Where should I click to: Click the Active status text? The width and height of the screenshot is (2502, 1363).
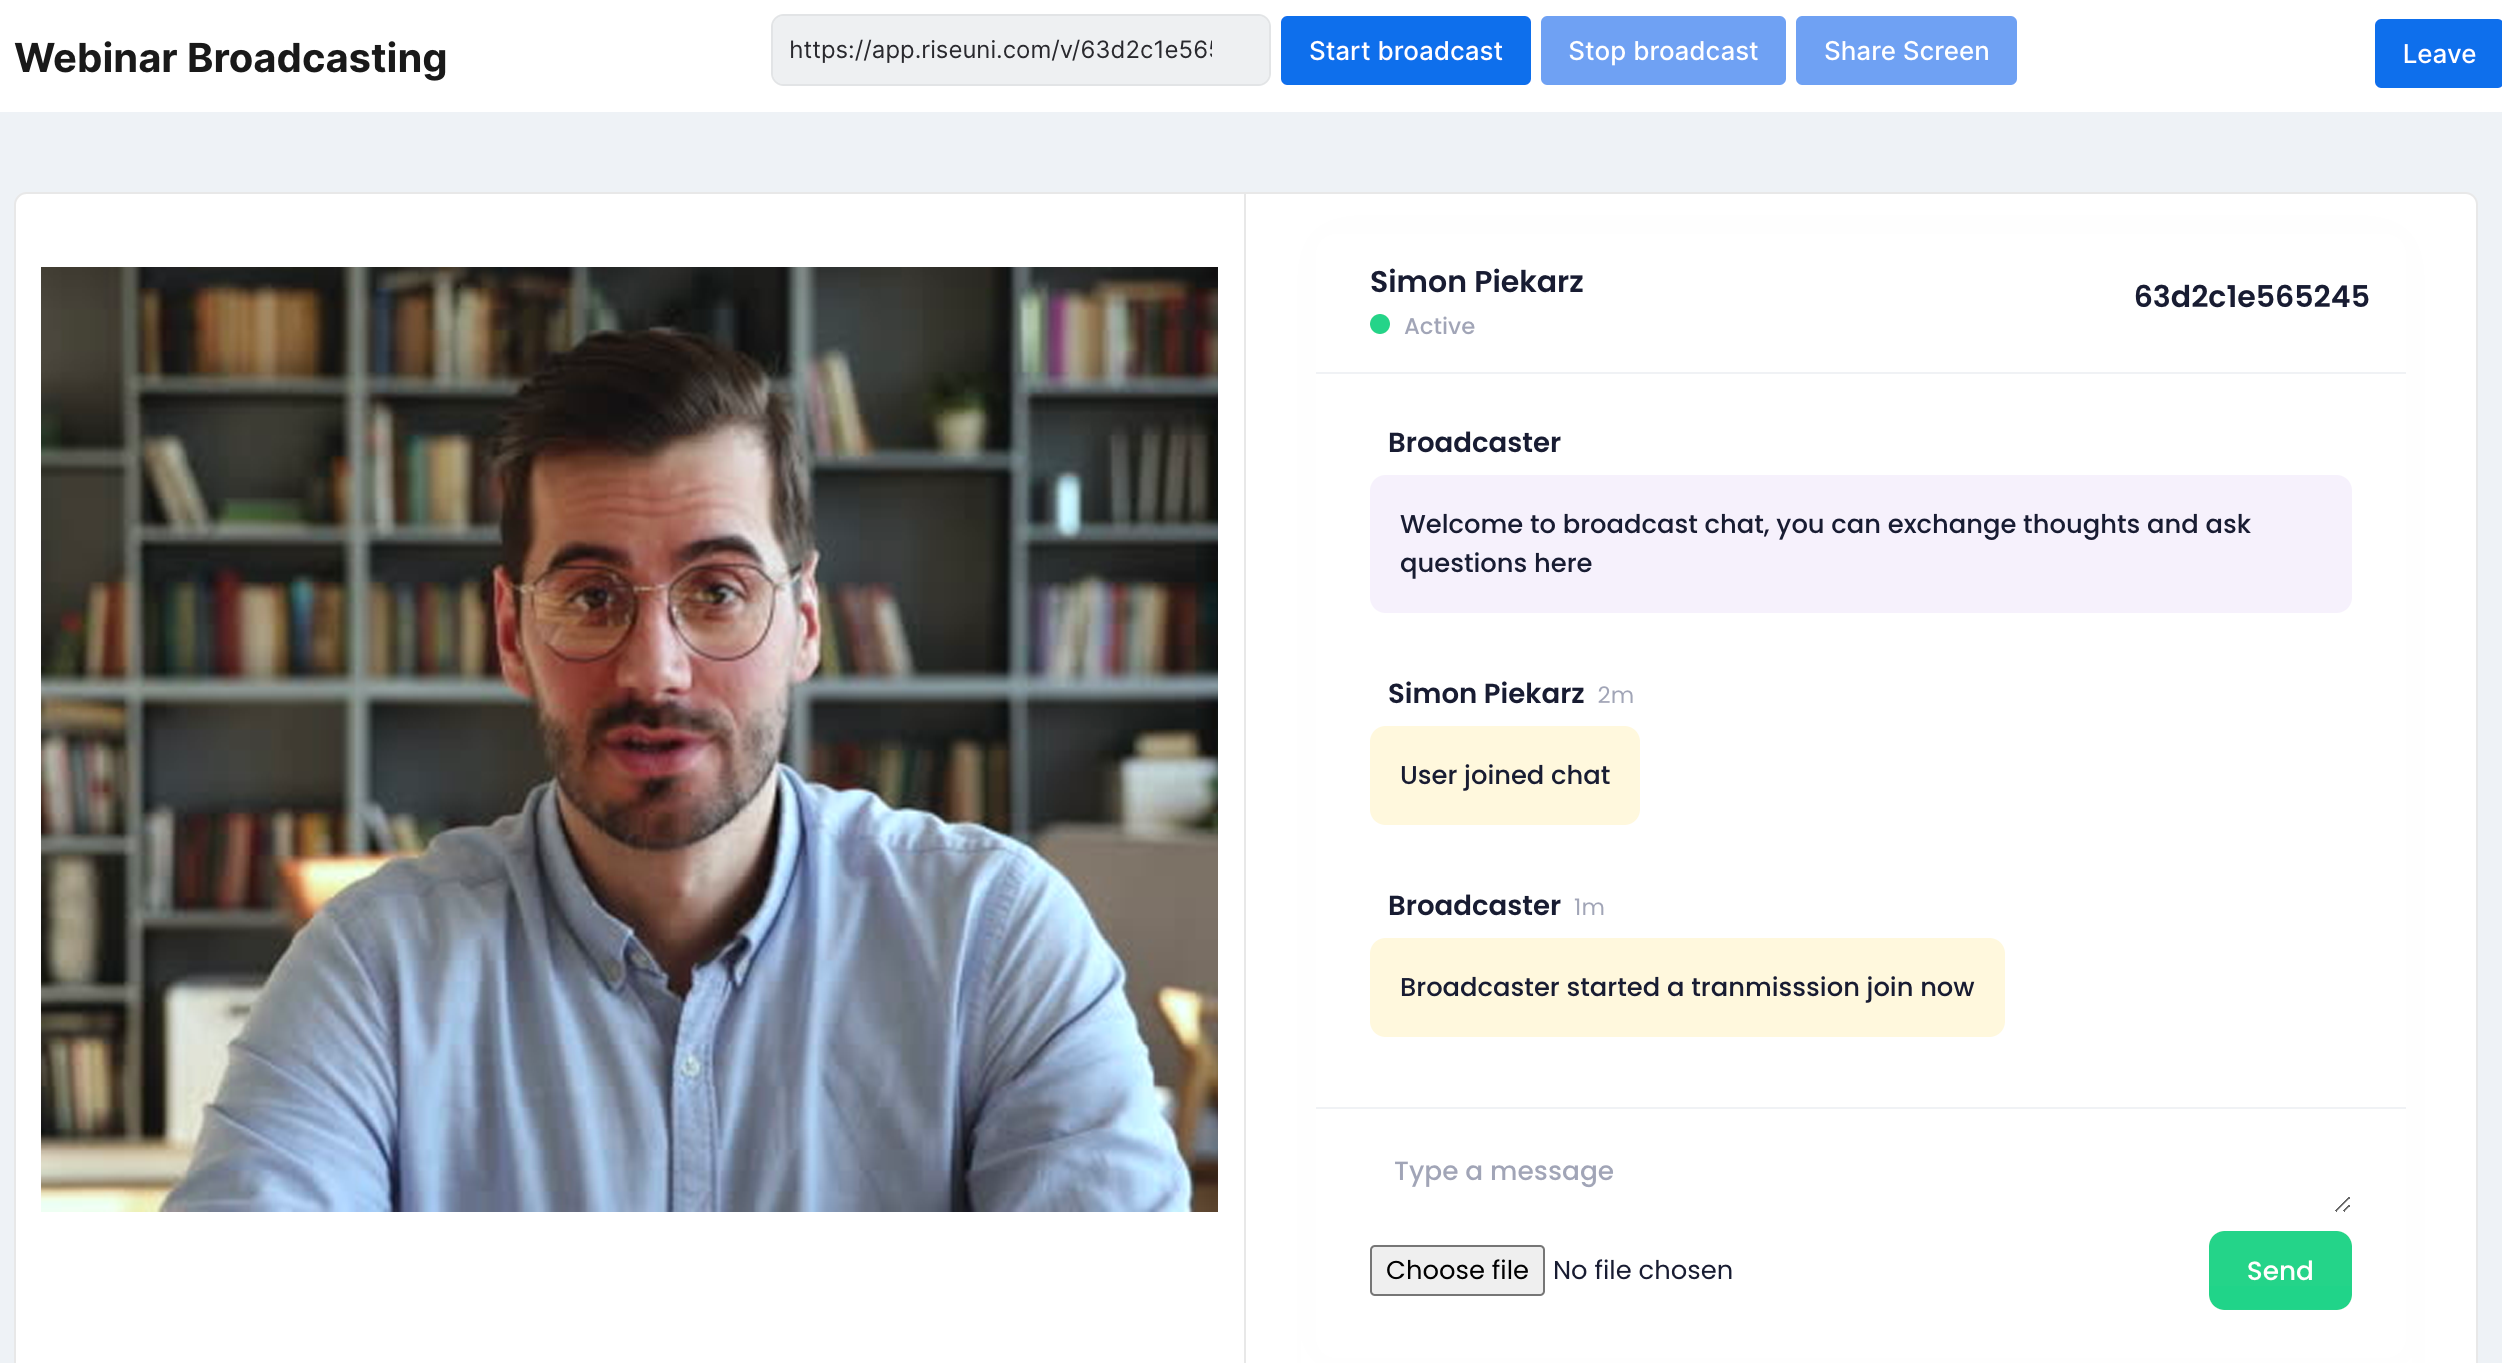(1439, 326)
